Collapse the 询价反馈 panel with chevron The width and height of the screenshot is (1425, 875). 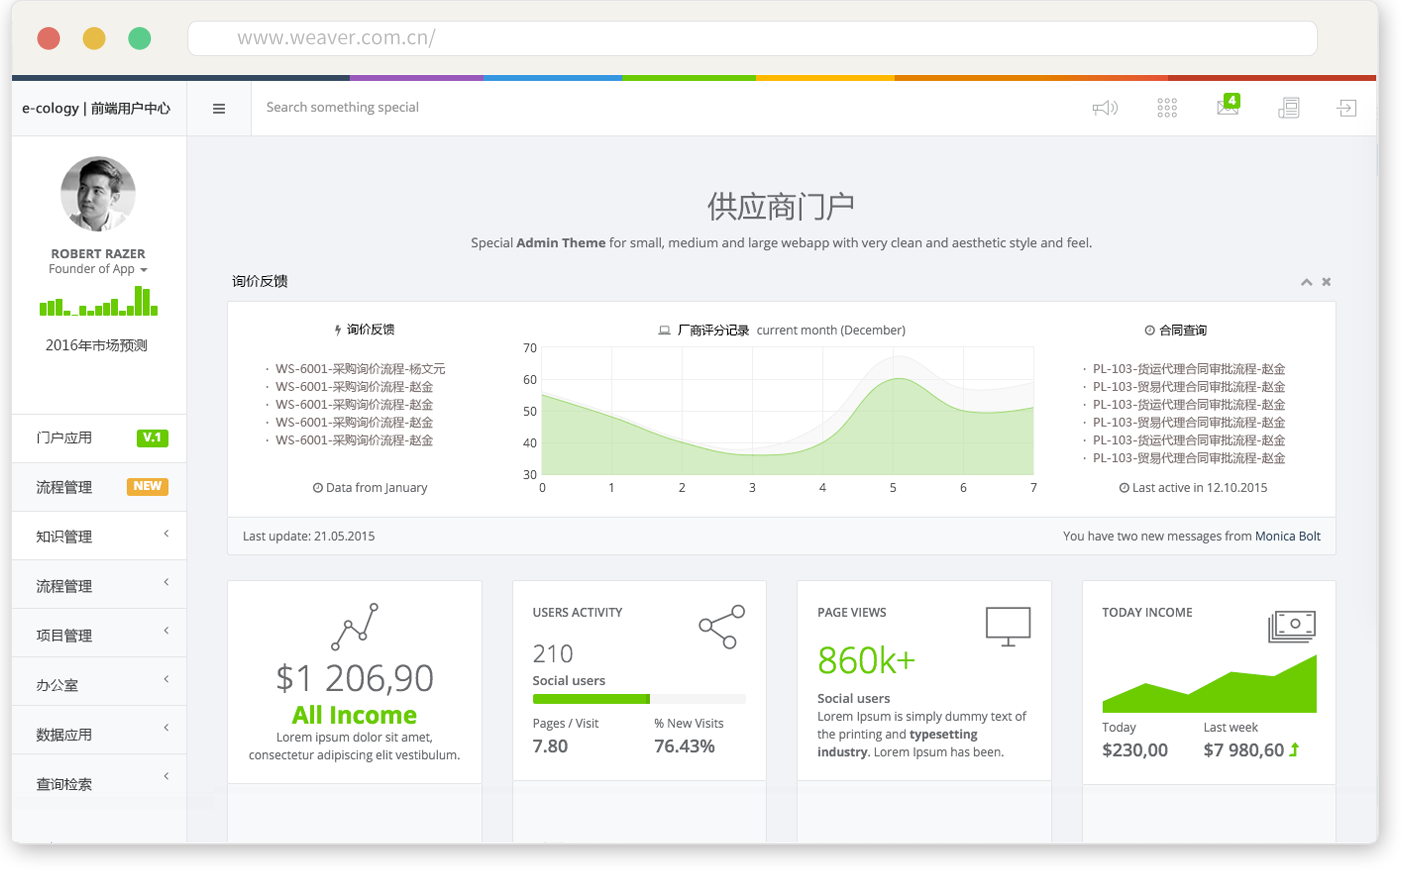pos(1306,283)
